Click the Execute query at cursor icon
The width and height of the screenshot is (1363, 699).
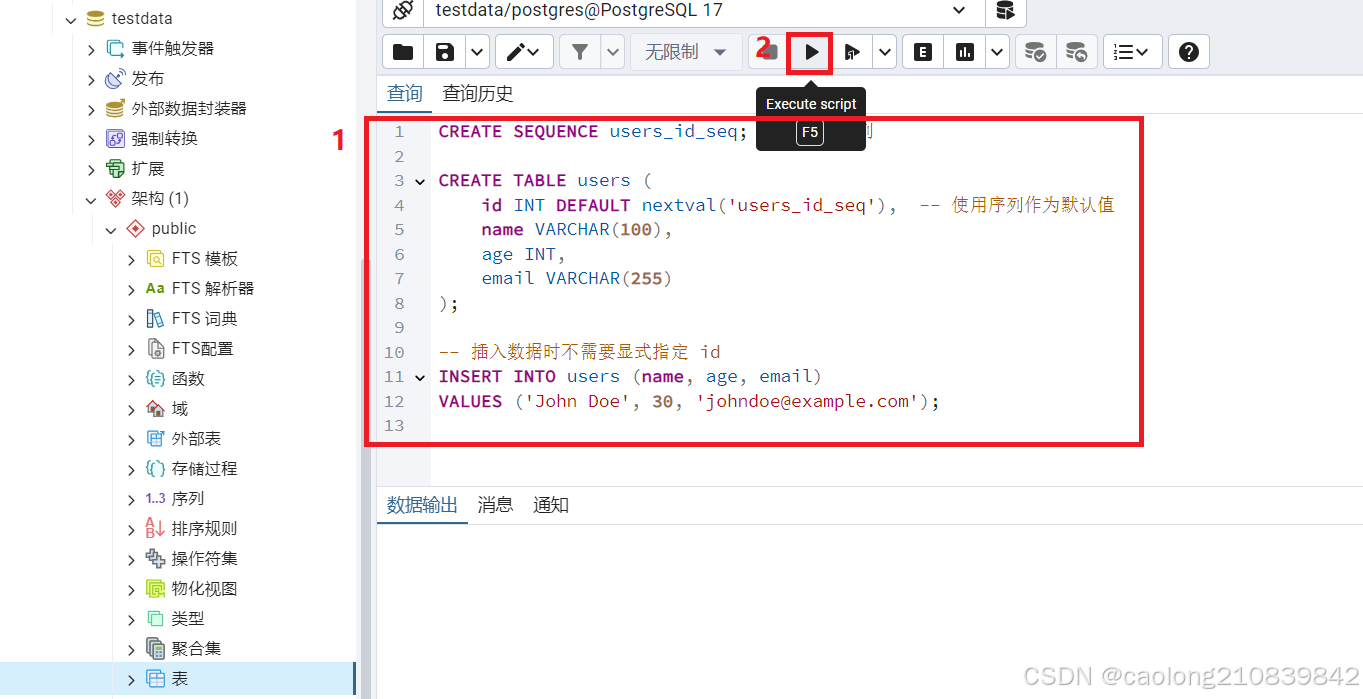(x=852, y=52)
